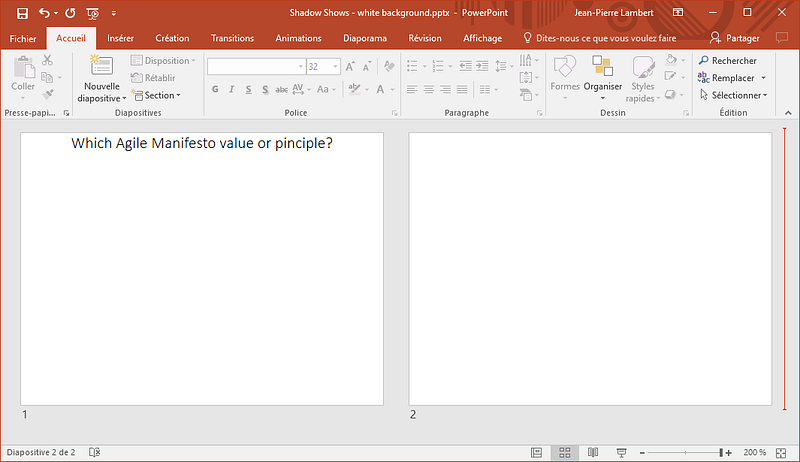Click the Partager share button

[735, 38]
